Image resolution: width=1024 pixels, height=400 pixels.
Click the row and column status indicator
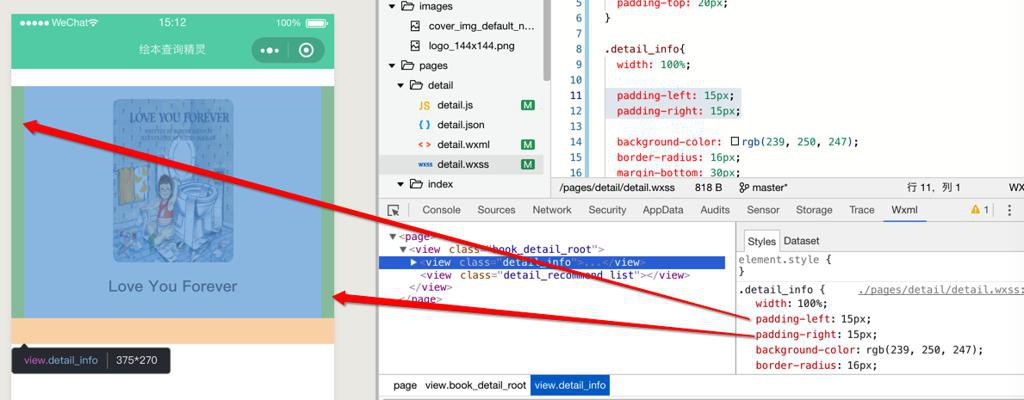[934, 188]
